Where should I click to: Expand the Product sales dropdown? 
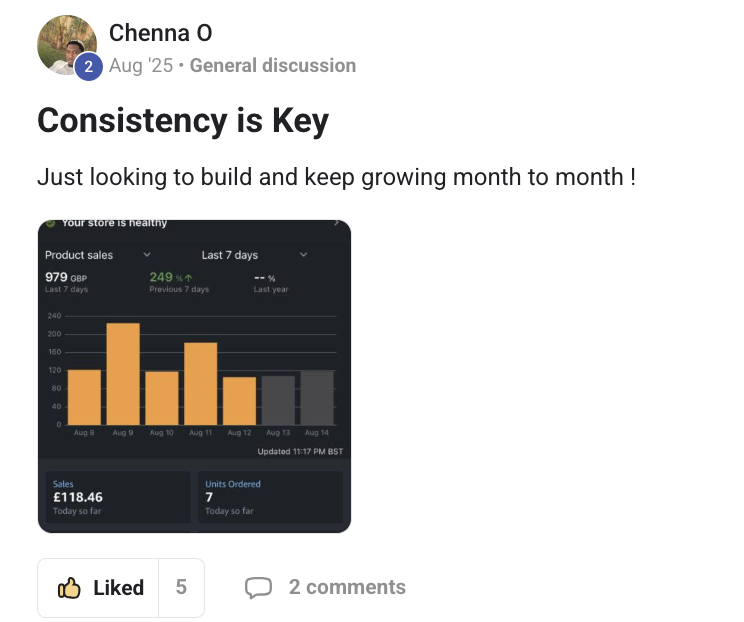click(x=147, y=255)
